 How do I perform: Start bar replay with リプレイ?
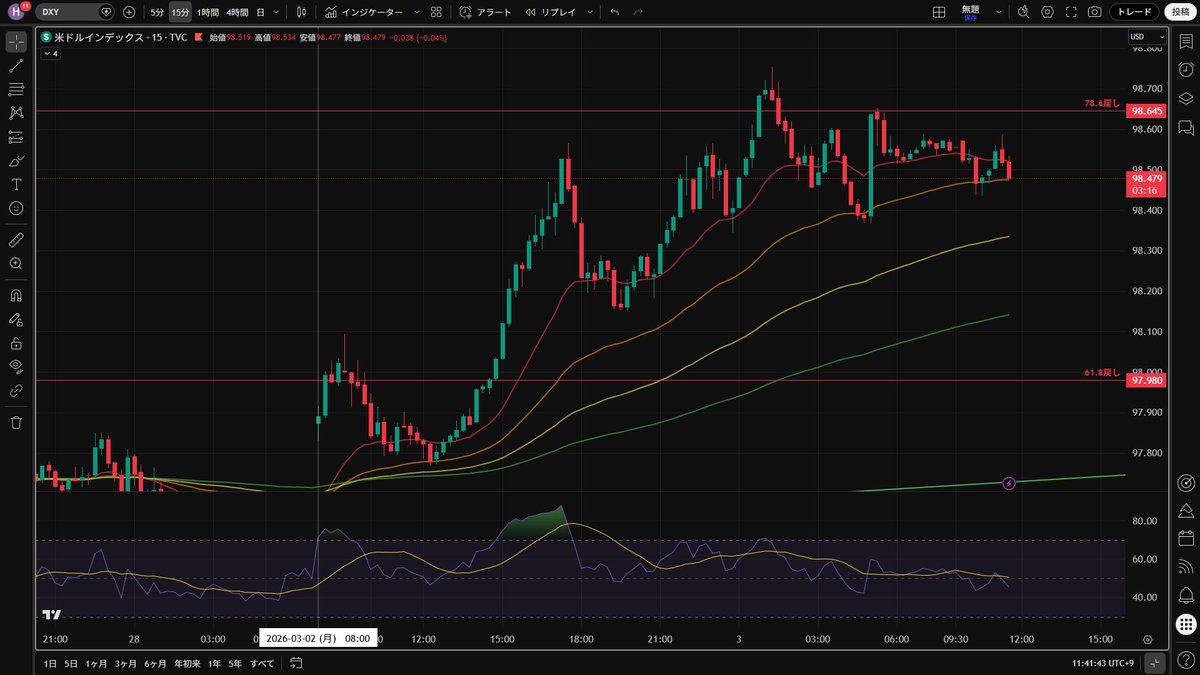[x=552, y=12]
